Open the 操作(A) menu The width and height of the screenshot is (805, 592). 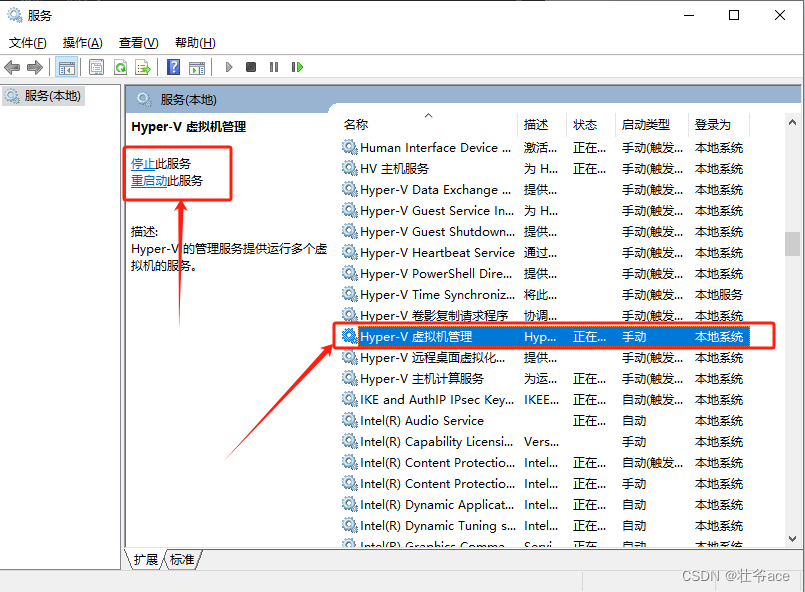pos(83,43)
